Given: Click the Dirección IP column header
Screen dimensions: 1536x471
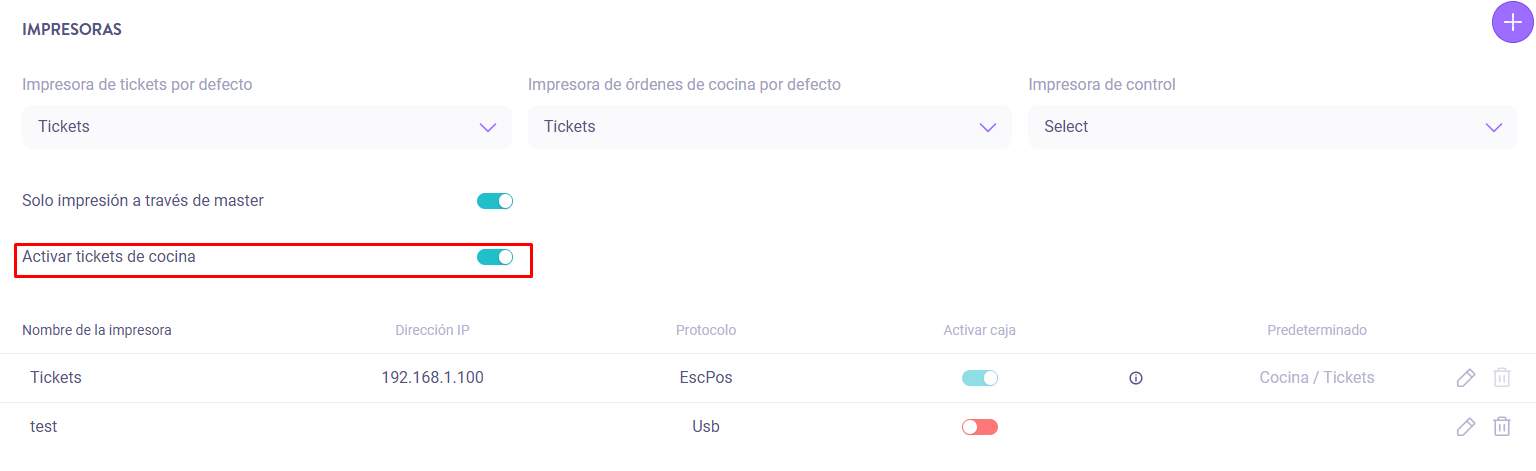Looking at the screenshot, I should 432,330.
